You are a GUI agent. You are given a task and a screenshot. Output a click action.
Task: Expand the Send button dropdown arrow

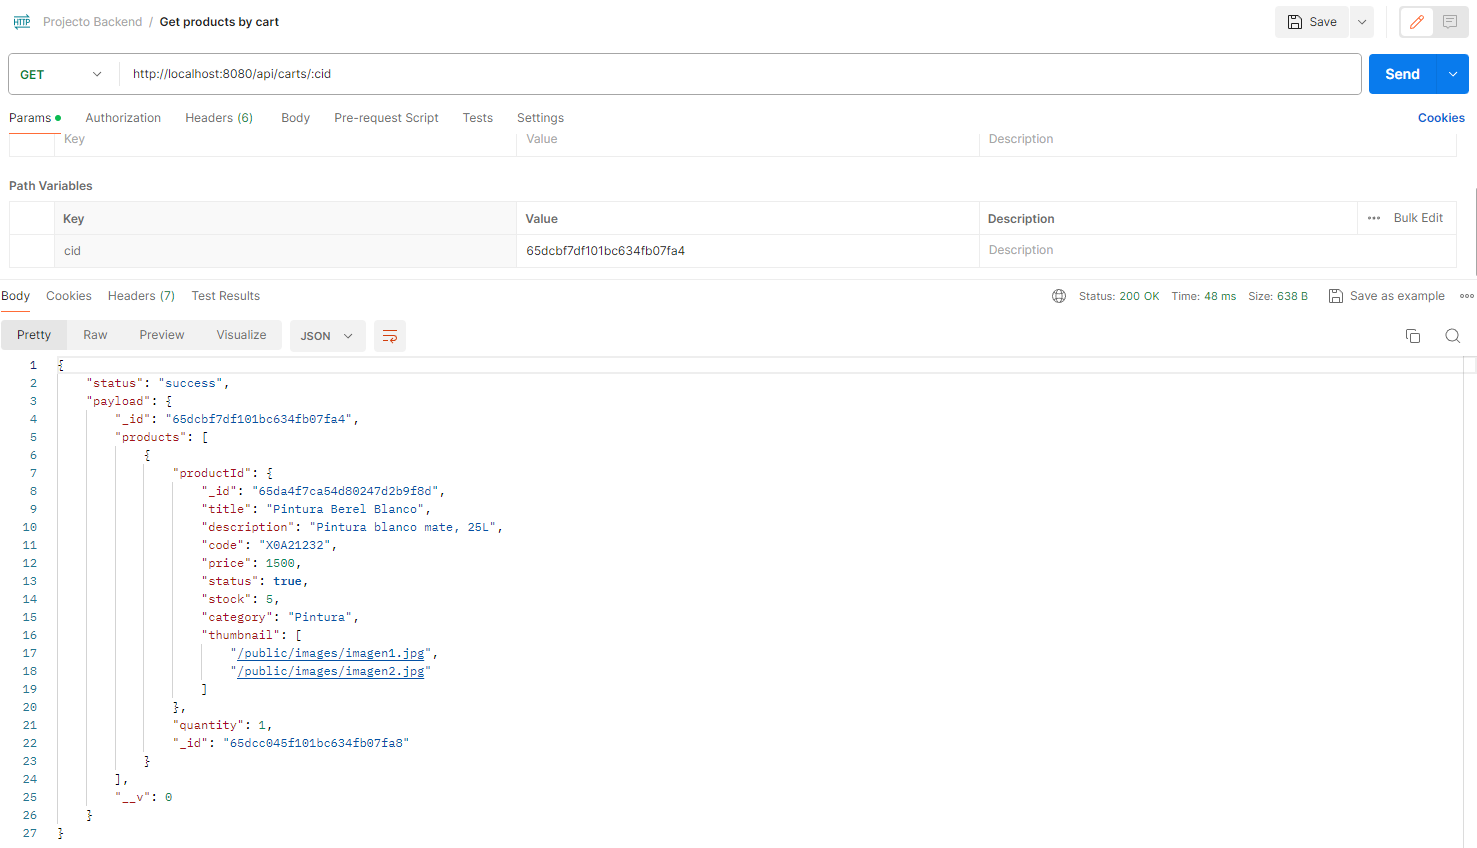click(1451, 73)
